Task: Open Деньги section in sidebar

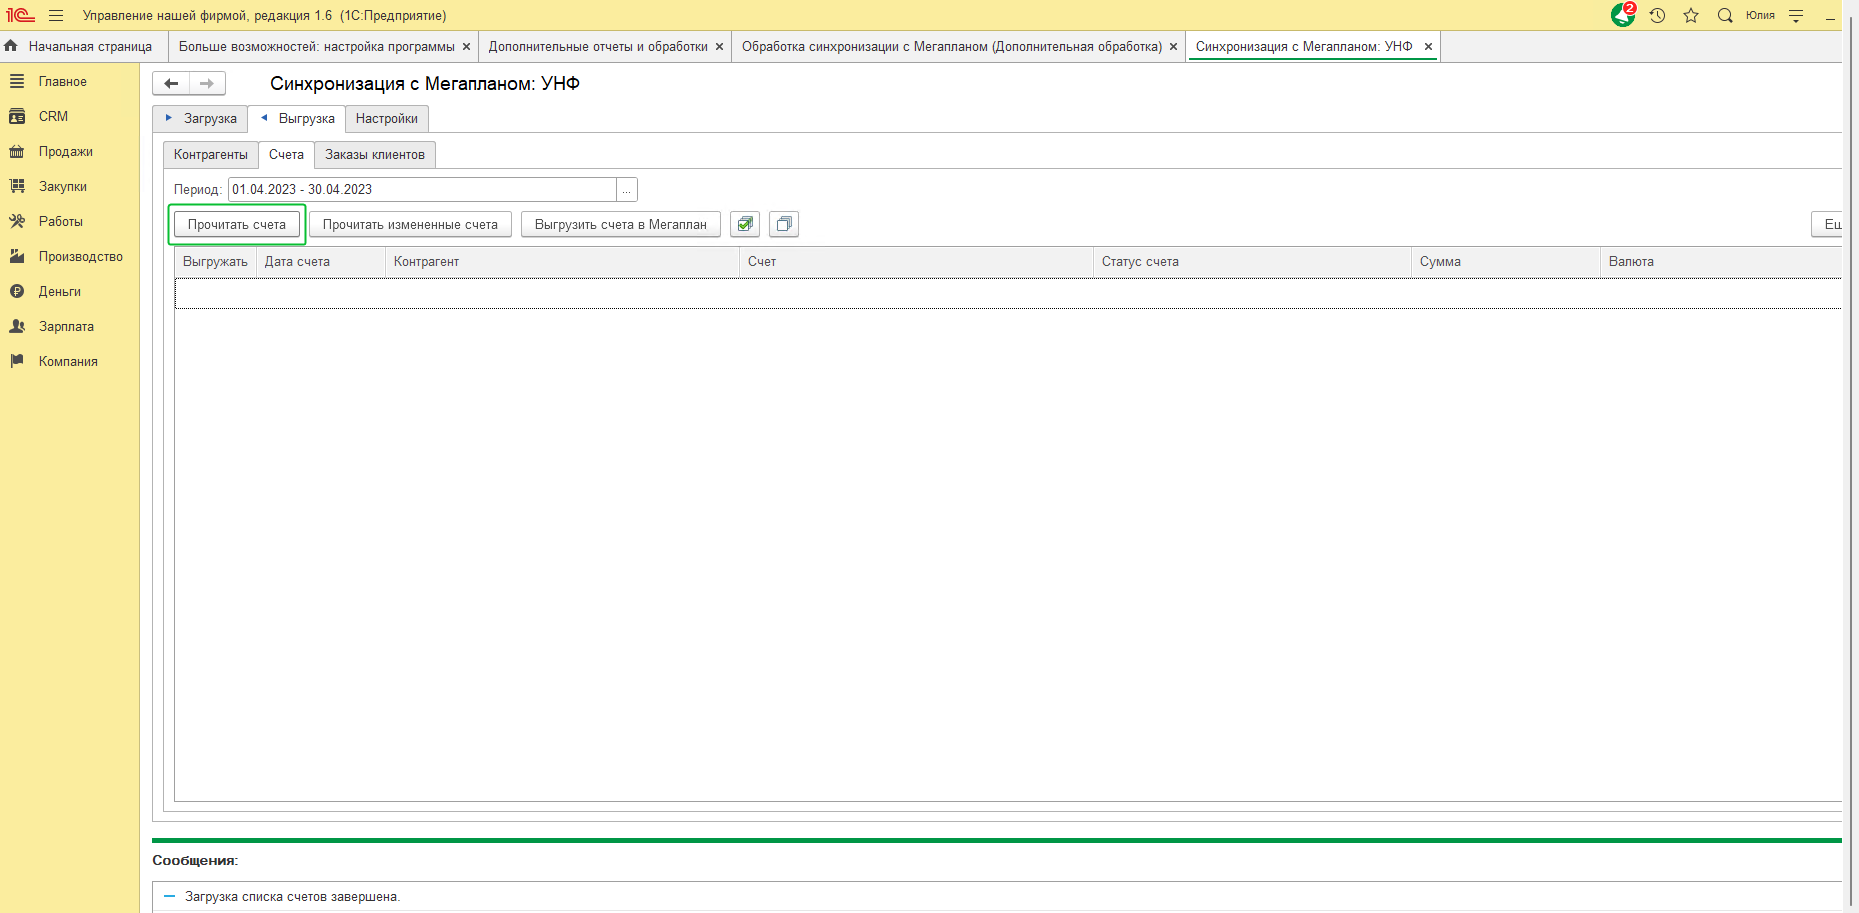Action: [59, 291]
